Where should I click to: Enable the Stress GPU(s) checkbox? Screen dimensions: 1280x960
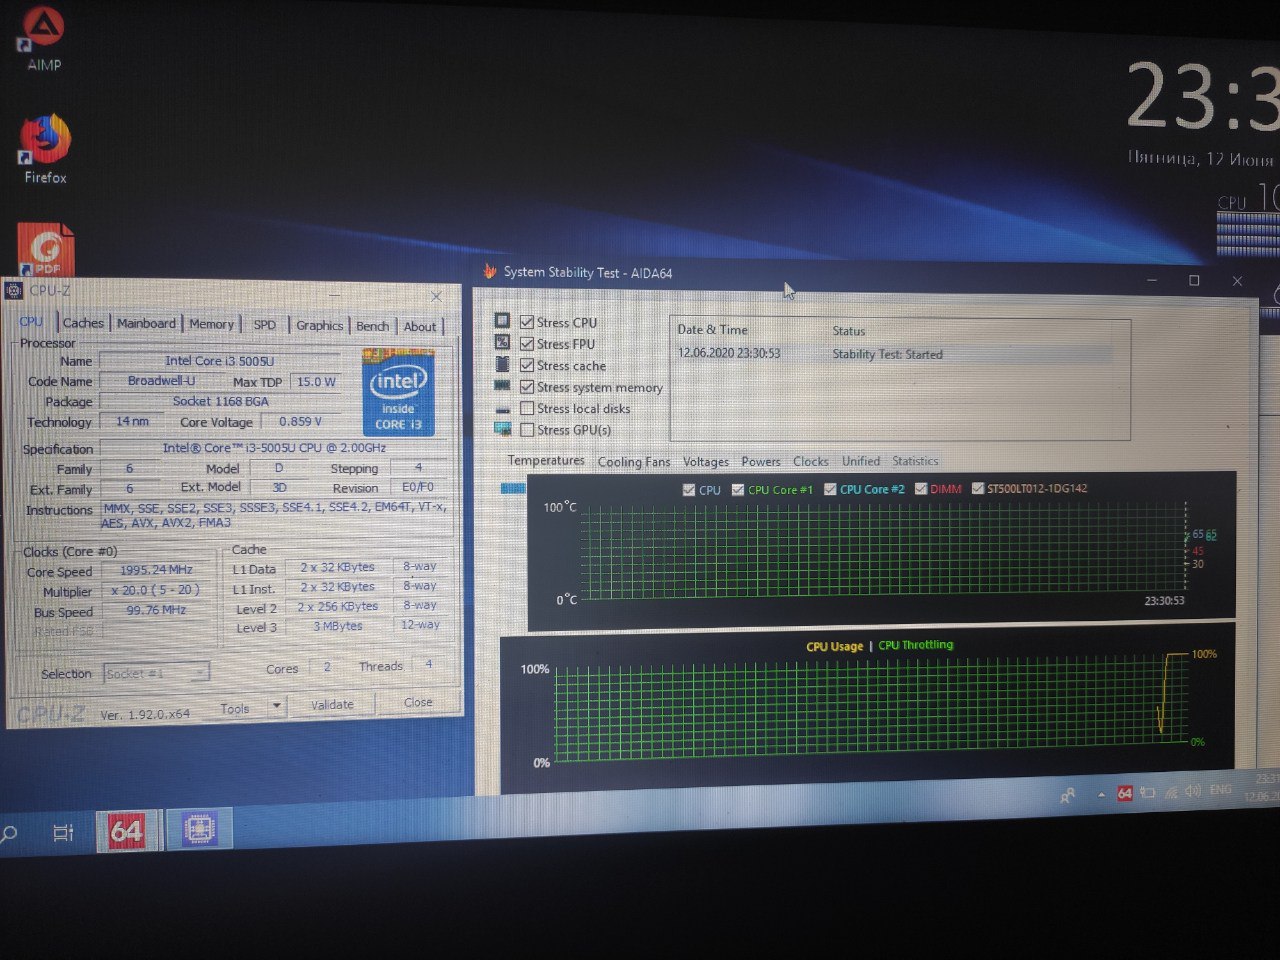(527, 429)
